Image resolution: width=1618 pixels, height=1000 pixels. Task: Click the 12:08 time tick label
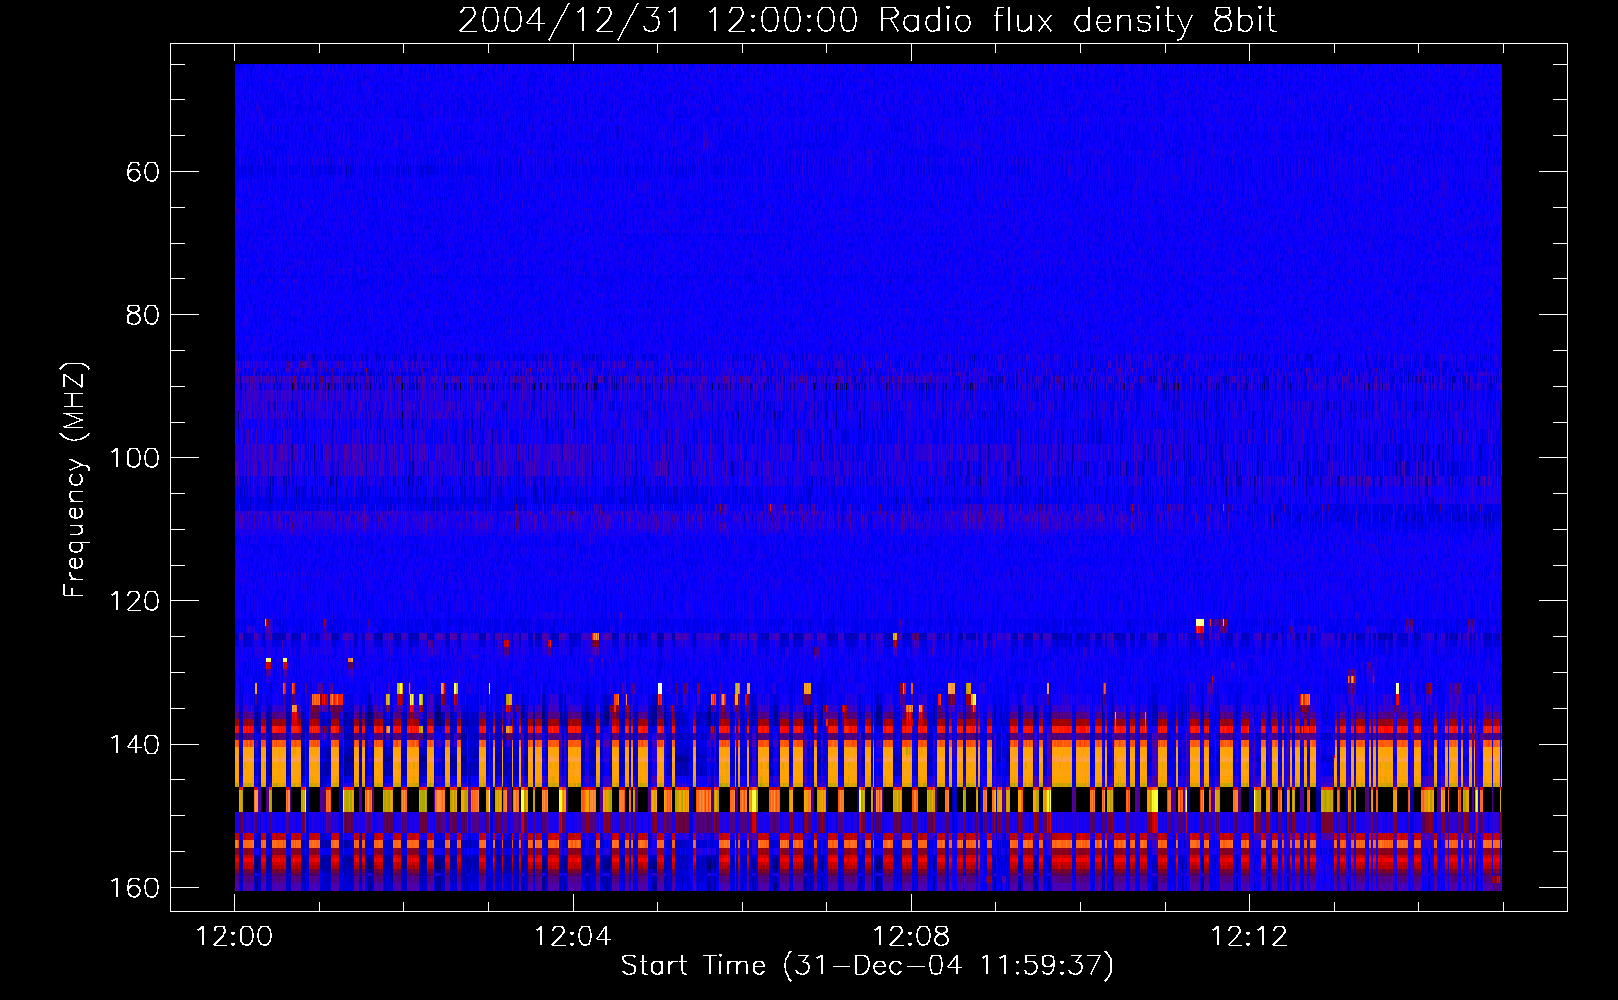point(911,937)
